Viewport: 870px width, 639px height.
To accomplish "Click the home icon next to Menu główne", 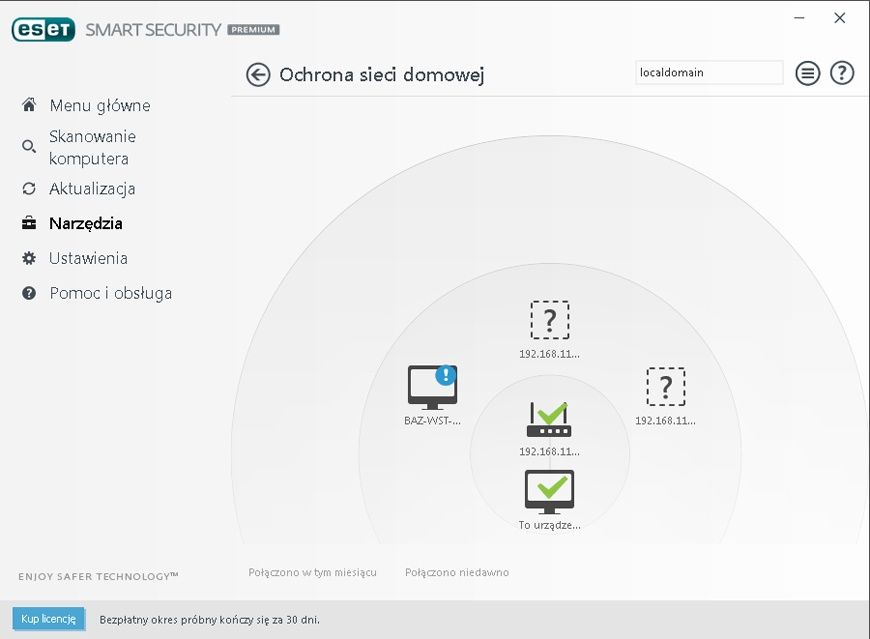I will pos(29,104).
